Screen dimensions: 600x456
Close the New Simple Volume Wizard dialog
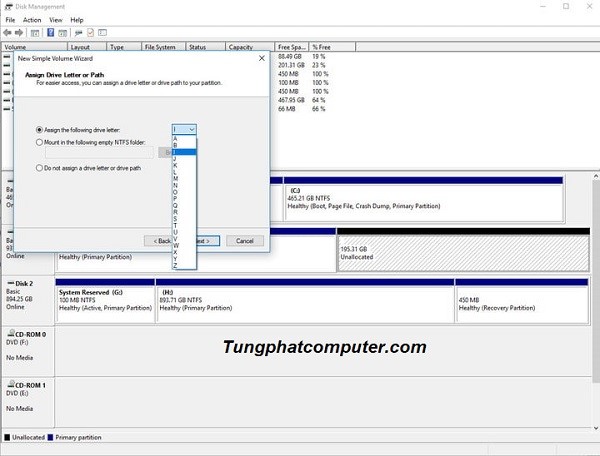(x=262, y=58)
